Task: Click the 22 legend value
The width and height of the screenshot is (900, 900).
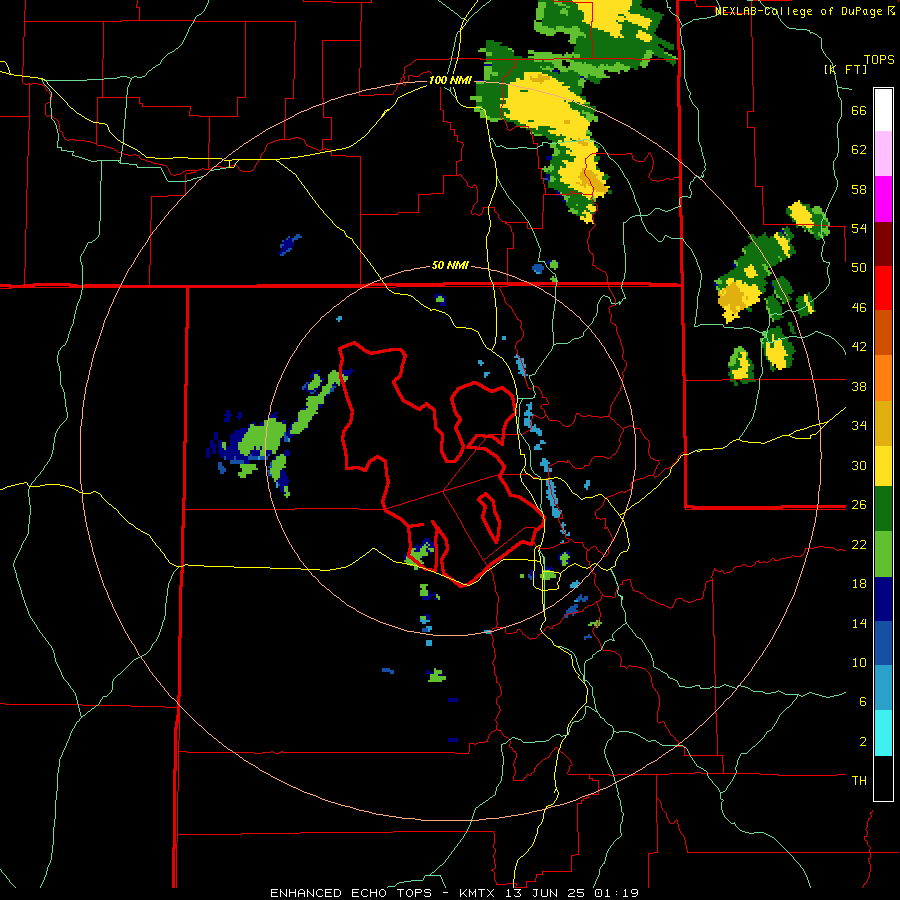Action: 859,544
